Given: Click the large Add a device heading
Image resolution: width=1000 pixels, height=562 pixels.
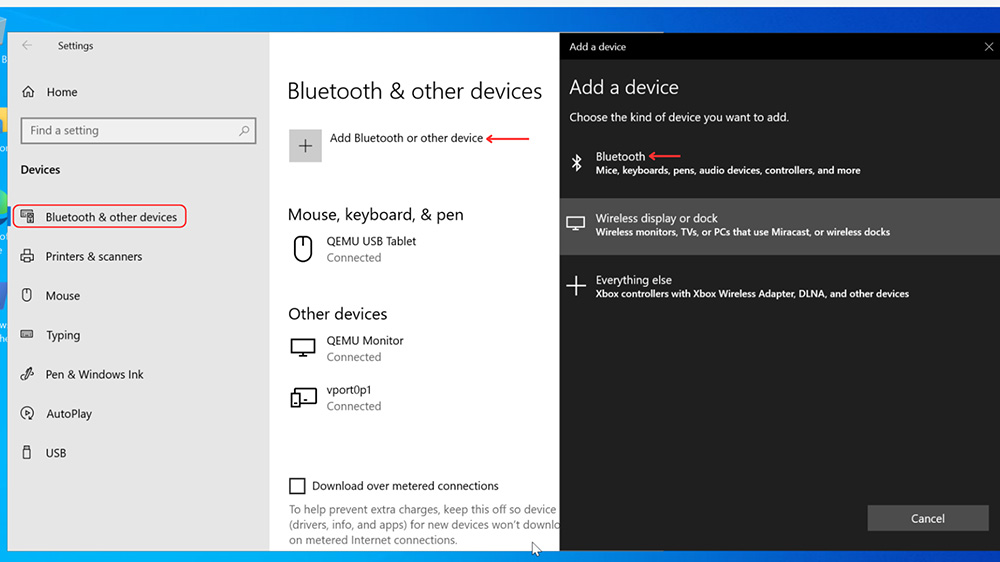Looking at the screenshot, I should [x=624, y=87].
